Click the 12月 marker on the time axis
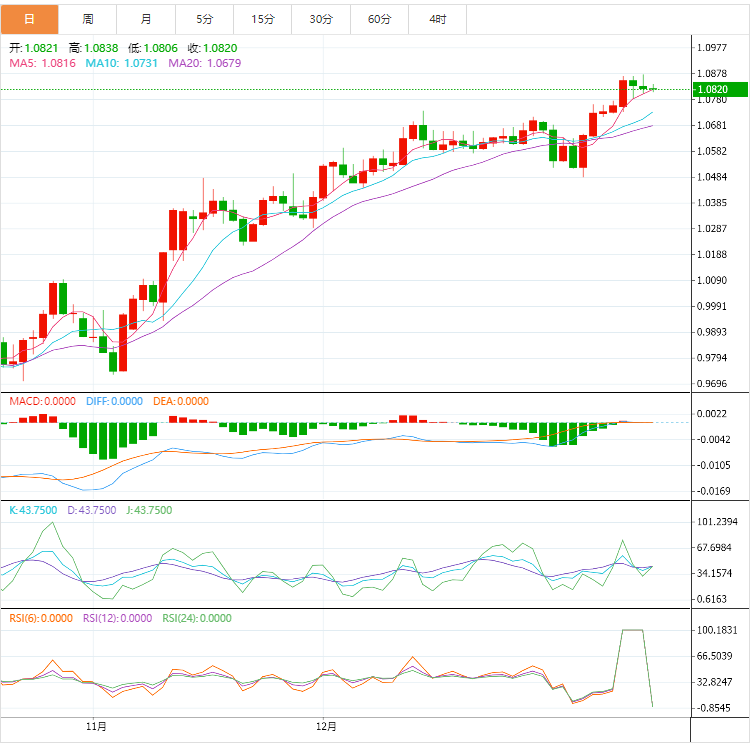 point(326,725)
